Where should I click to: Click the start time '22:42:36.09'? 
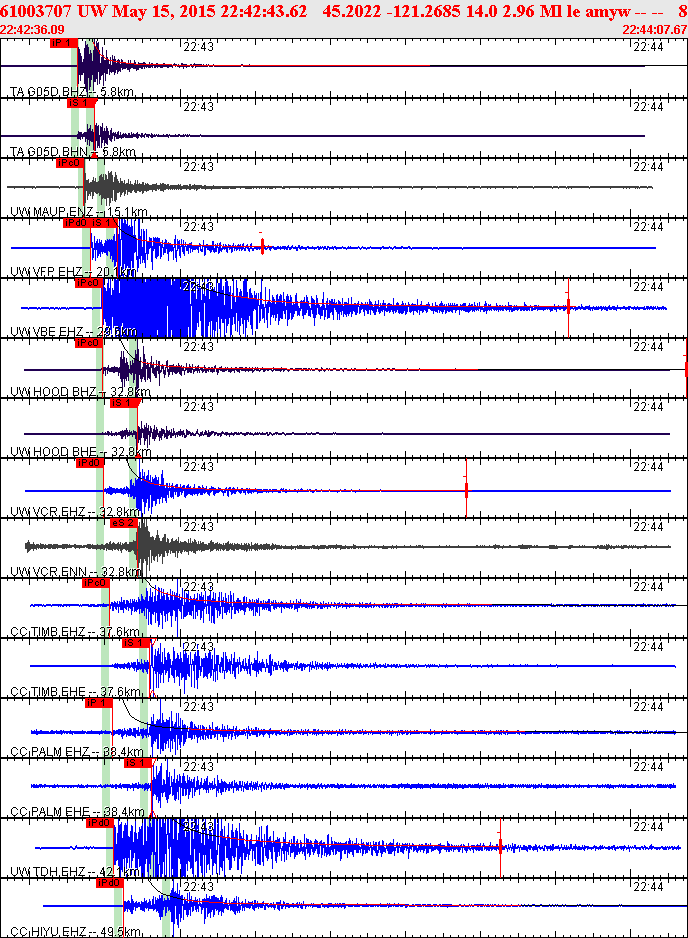(x=32, y=29)
